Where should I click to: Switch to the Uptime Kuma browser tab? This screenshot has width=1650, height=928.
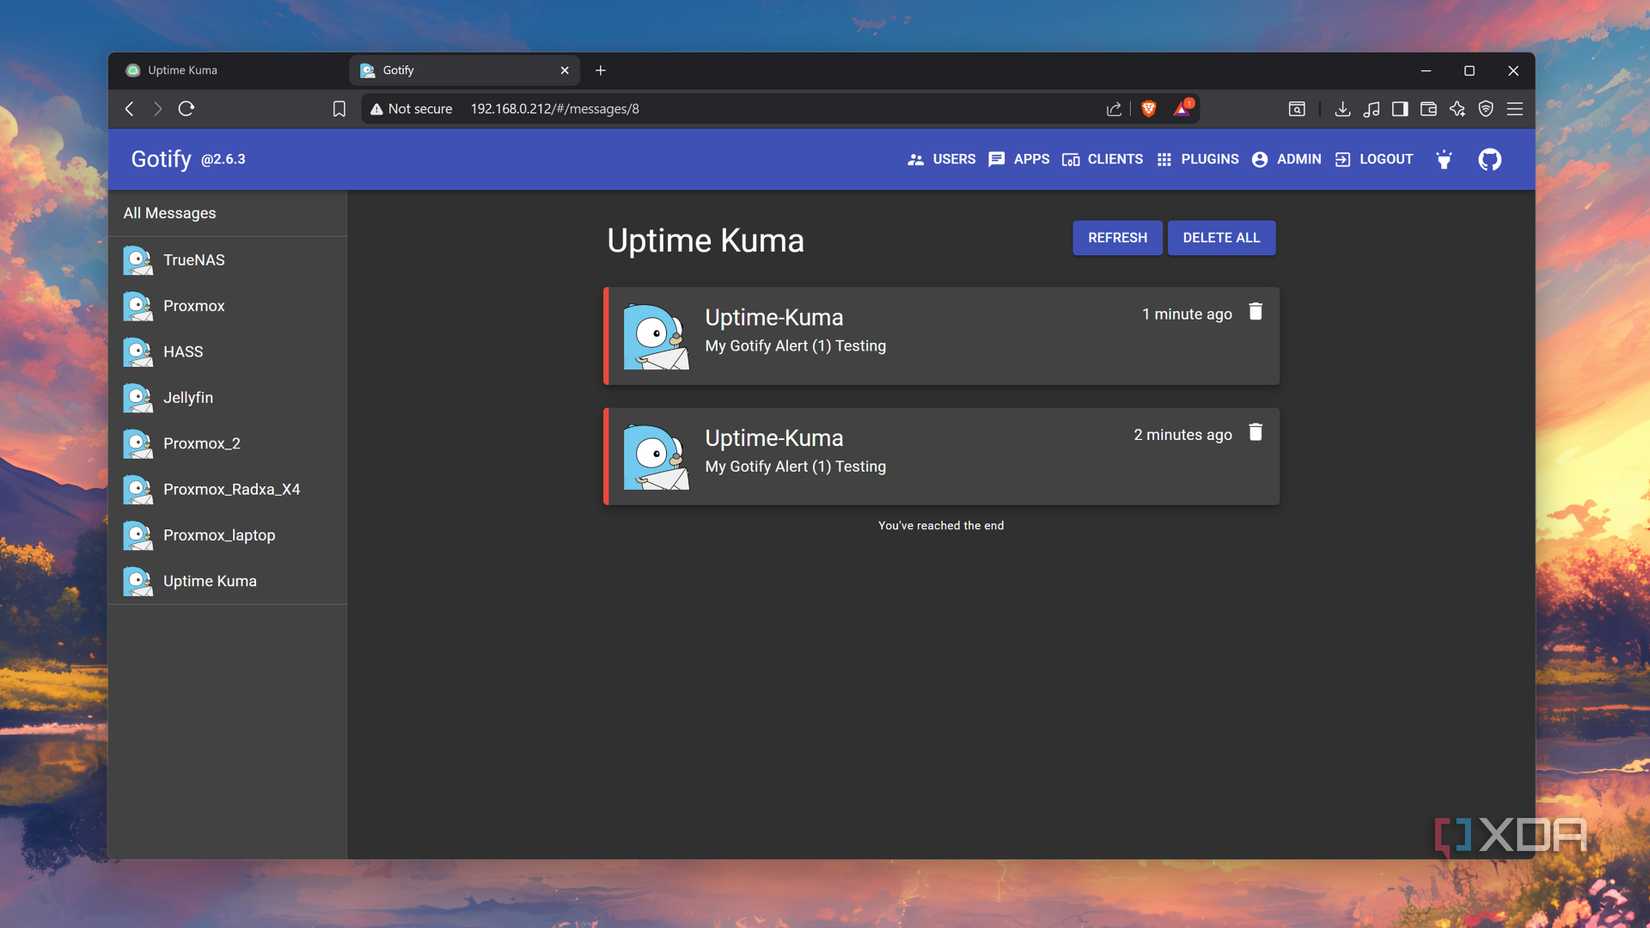[x=183, y=70]
